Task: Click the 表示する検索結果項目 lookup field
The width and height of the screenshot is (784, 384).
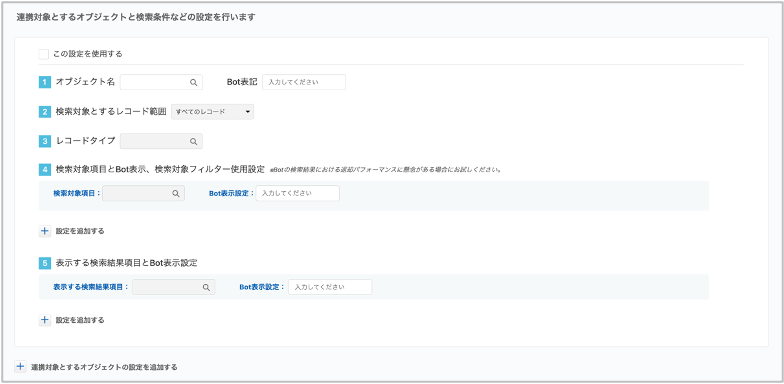Action: tap(174, 287)
